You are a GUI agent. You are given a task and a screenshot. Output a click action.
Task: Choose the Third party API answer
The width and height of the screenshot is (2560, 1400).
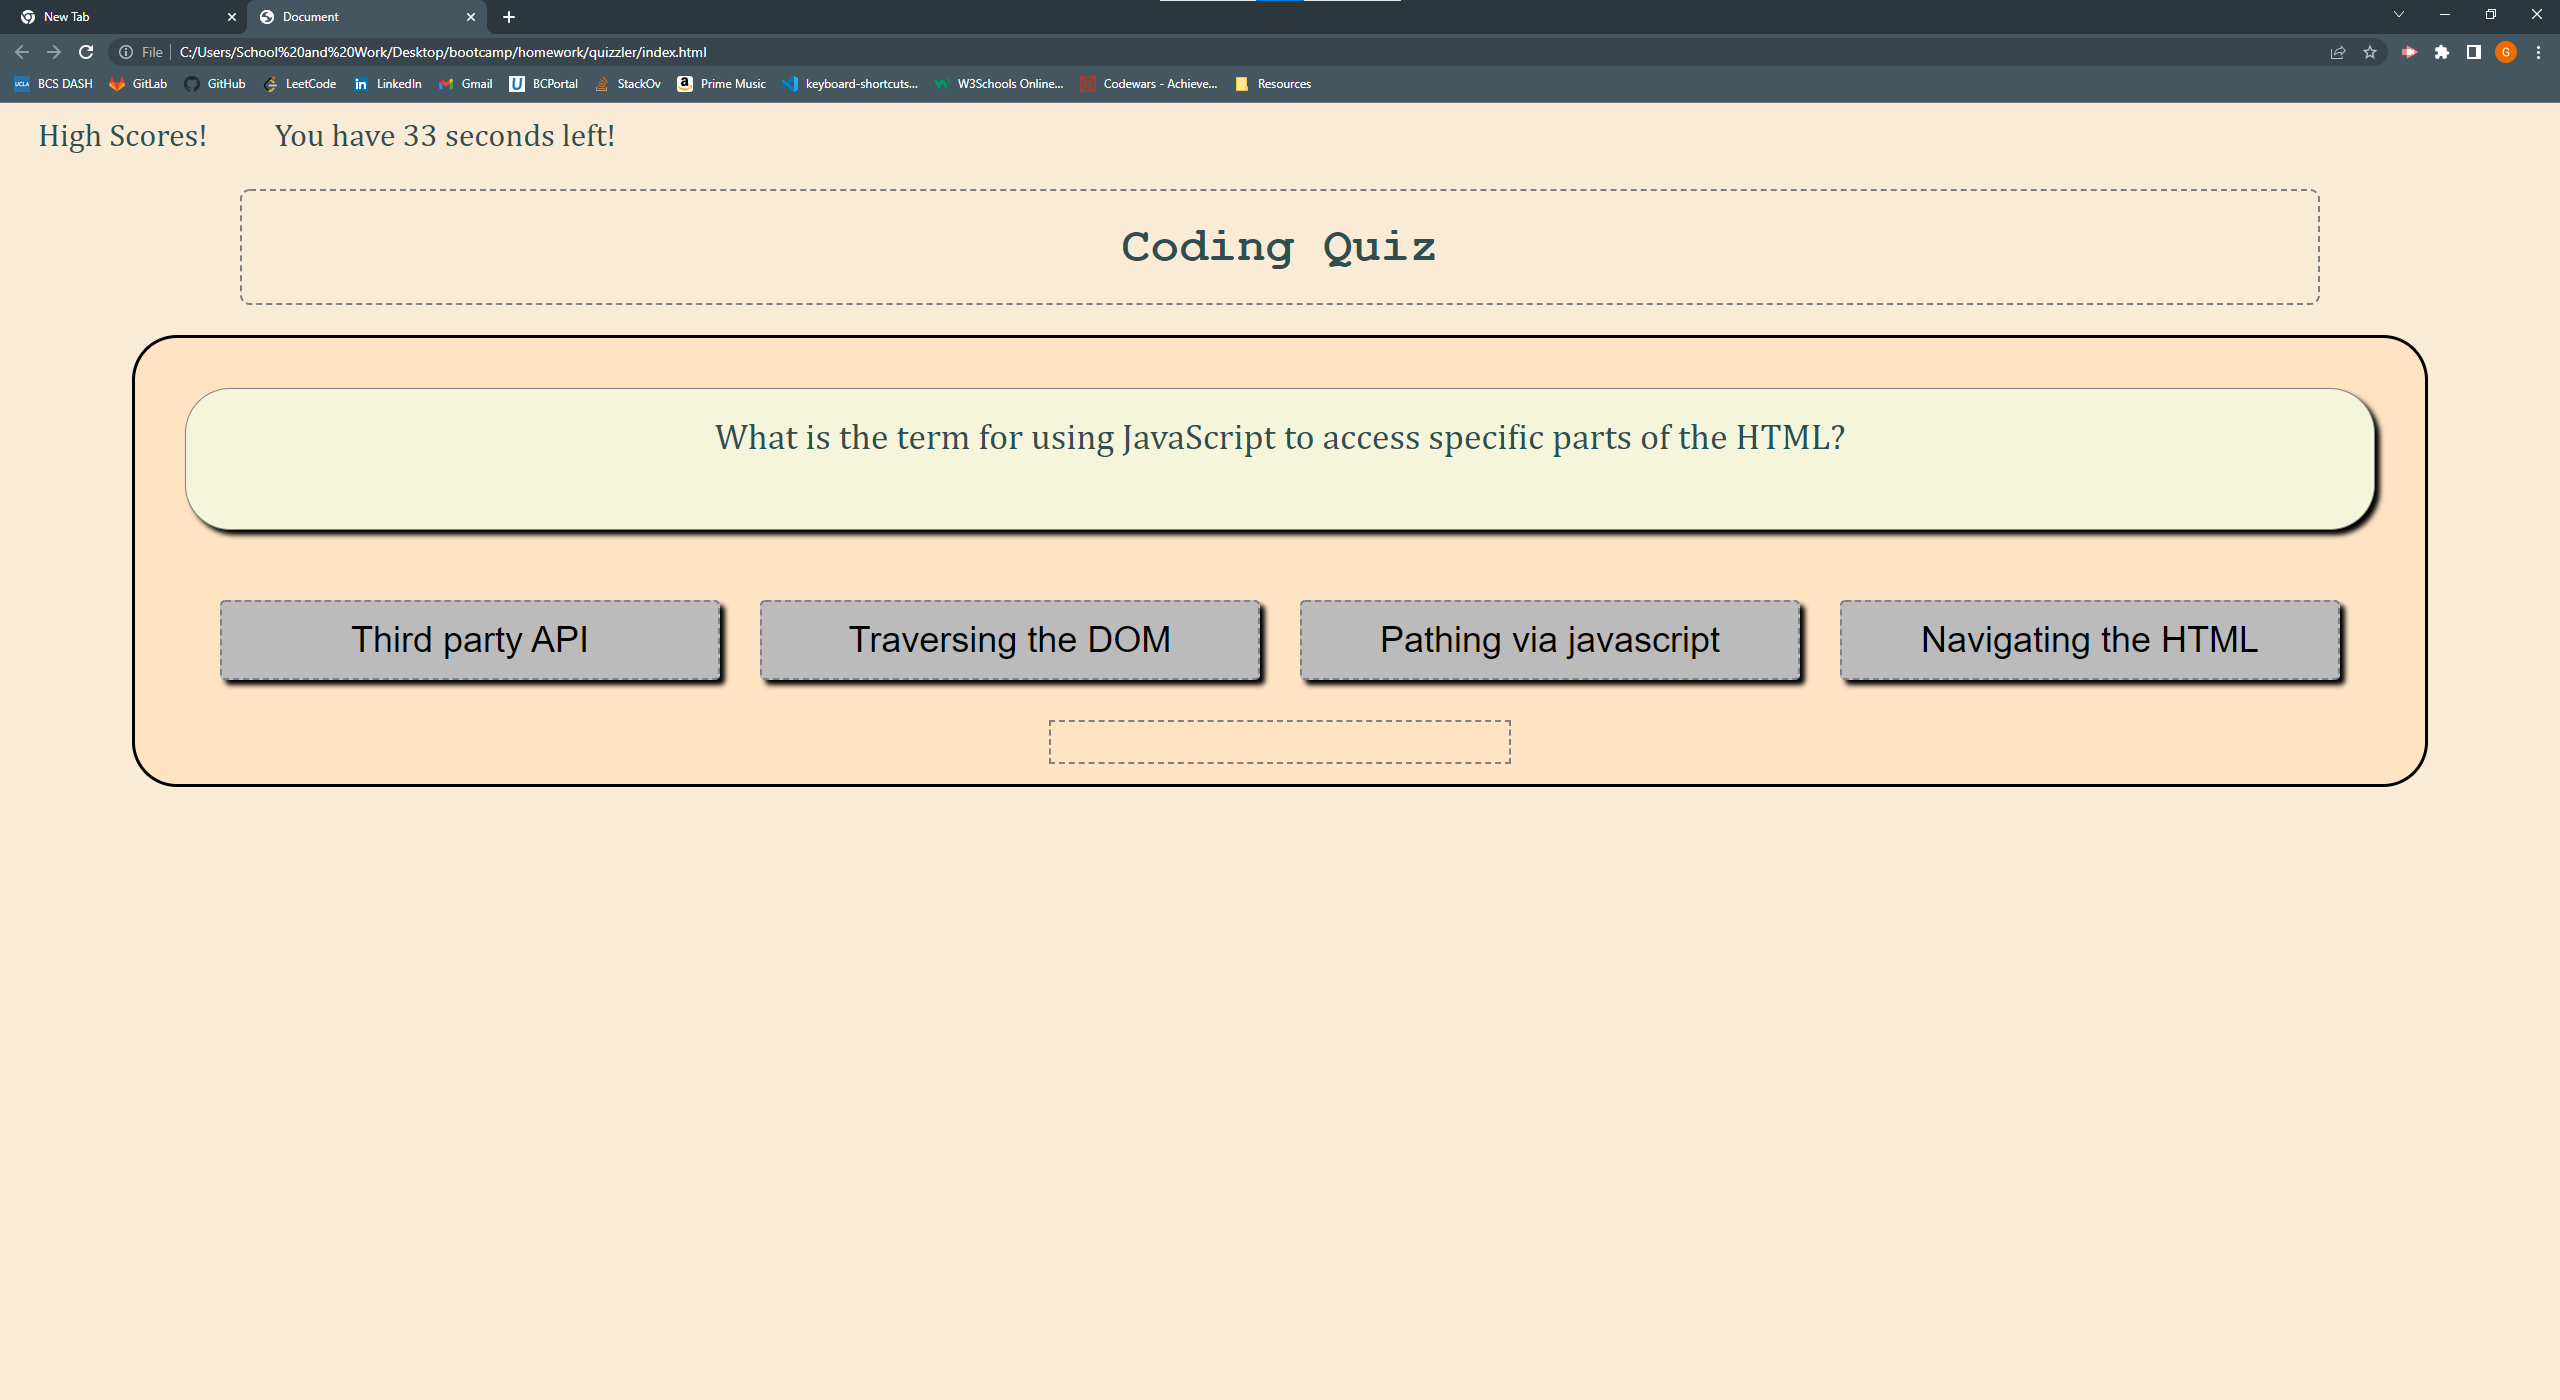click(469, 640)
